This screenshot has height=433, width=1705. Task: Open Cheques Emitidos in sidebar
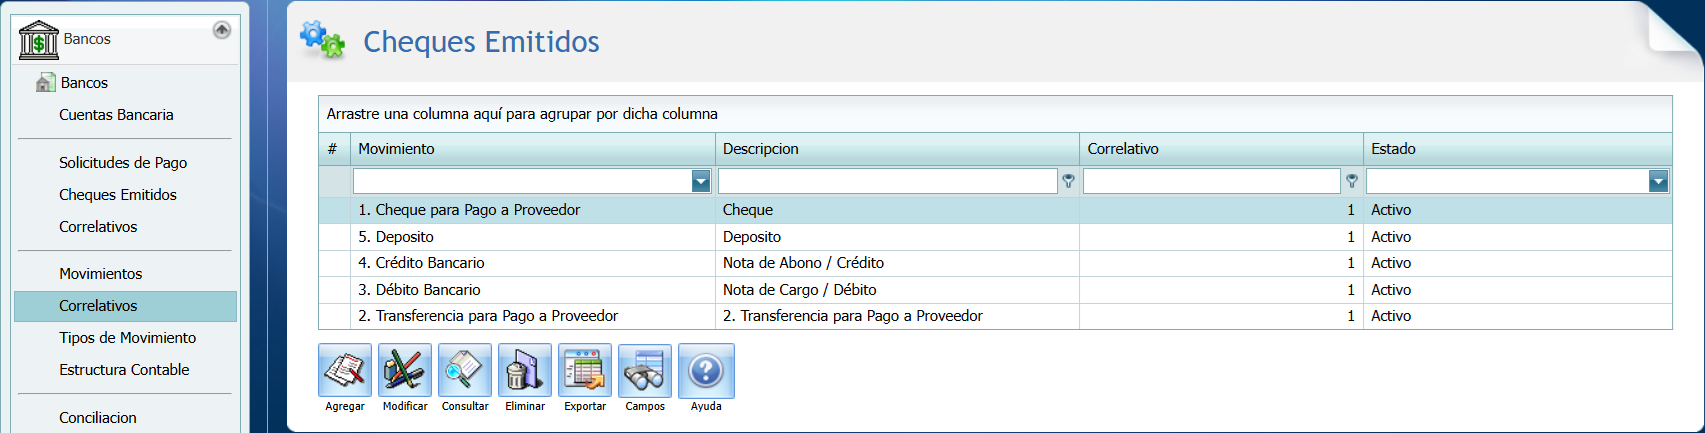pos(118,195)
